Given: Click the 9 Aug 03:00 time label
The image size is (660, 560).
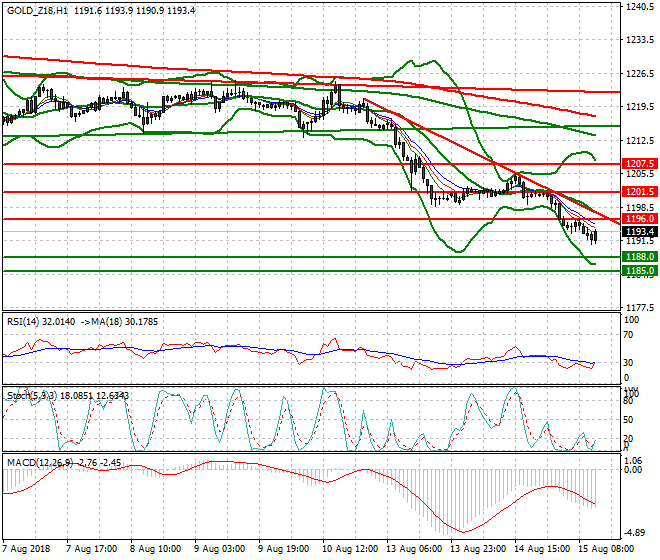Looking at the screenshot, I should coord(219,549).
